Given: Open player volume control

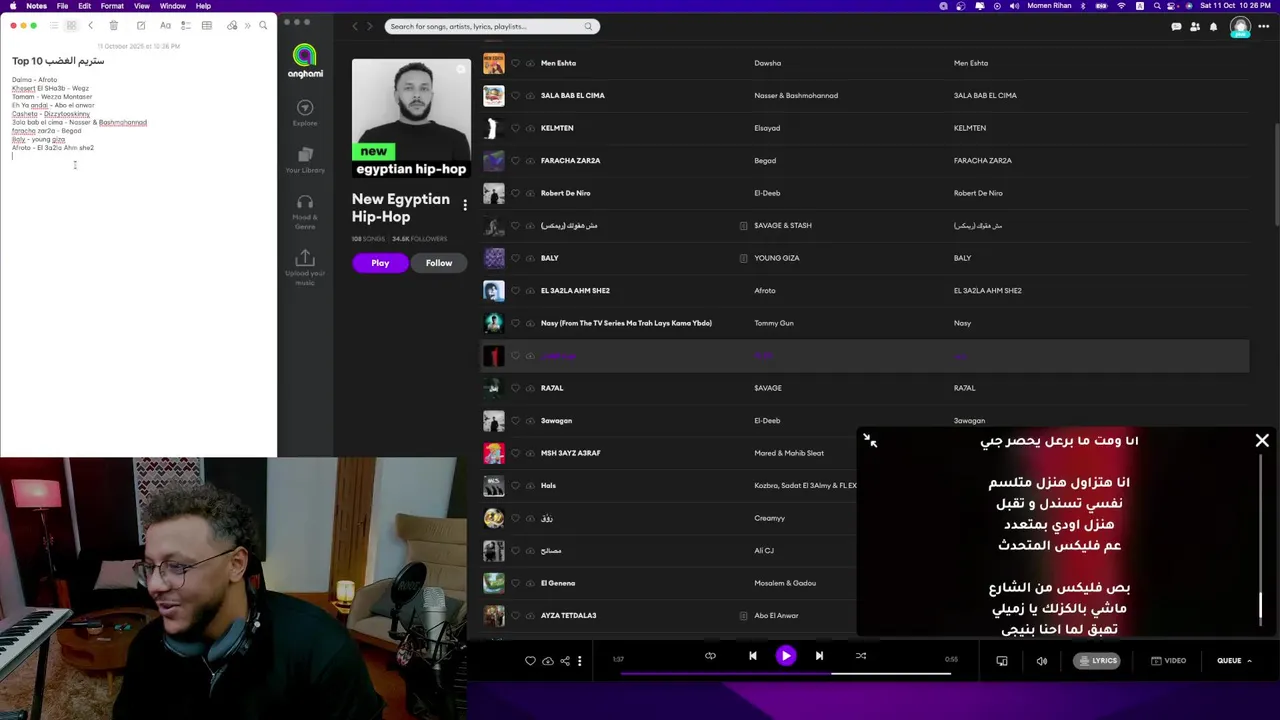Looking at the screenshot, I should 1042,661.
